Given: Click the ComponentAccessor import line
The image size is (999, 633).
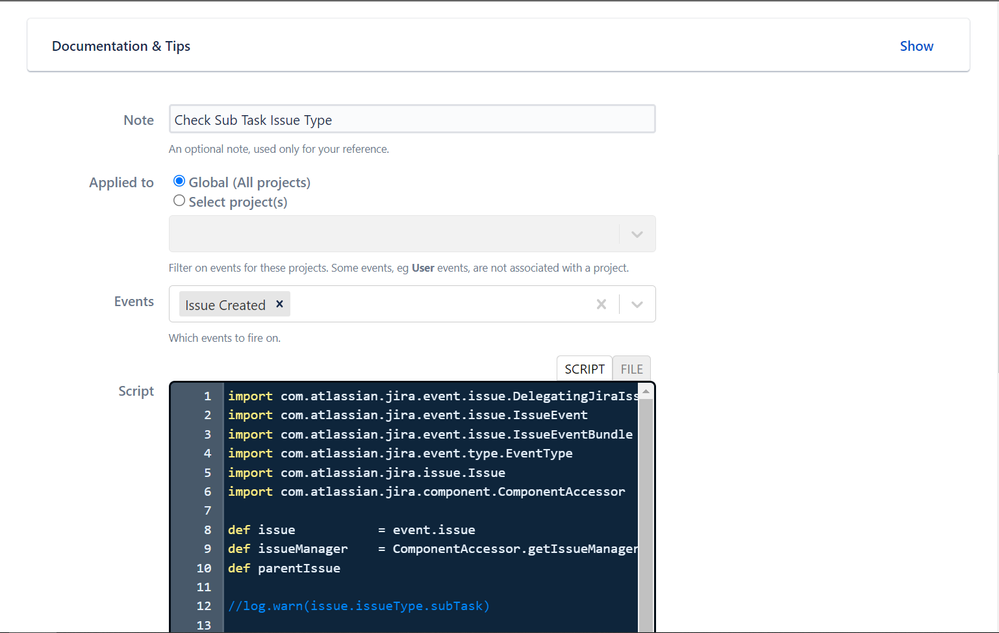Looking at the screenshot, I should click(426, 492).
